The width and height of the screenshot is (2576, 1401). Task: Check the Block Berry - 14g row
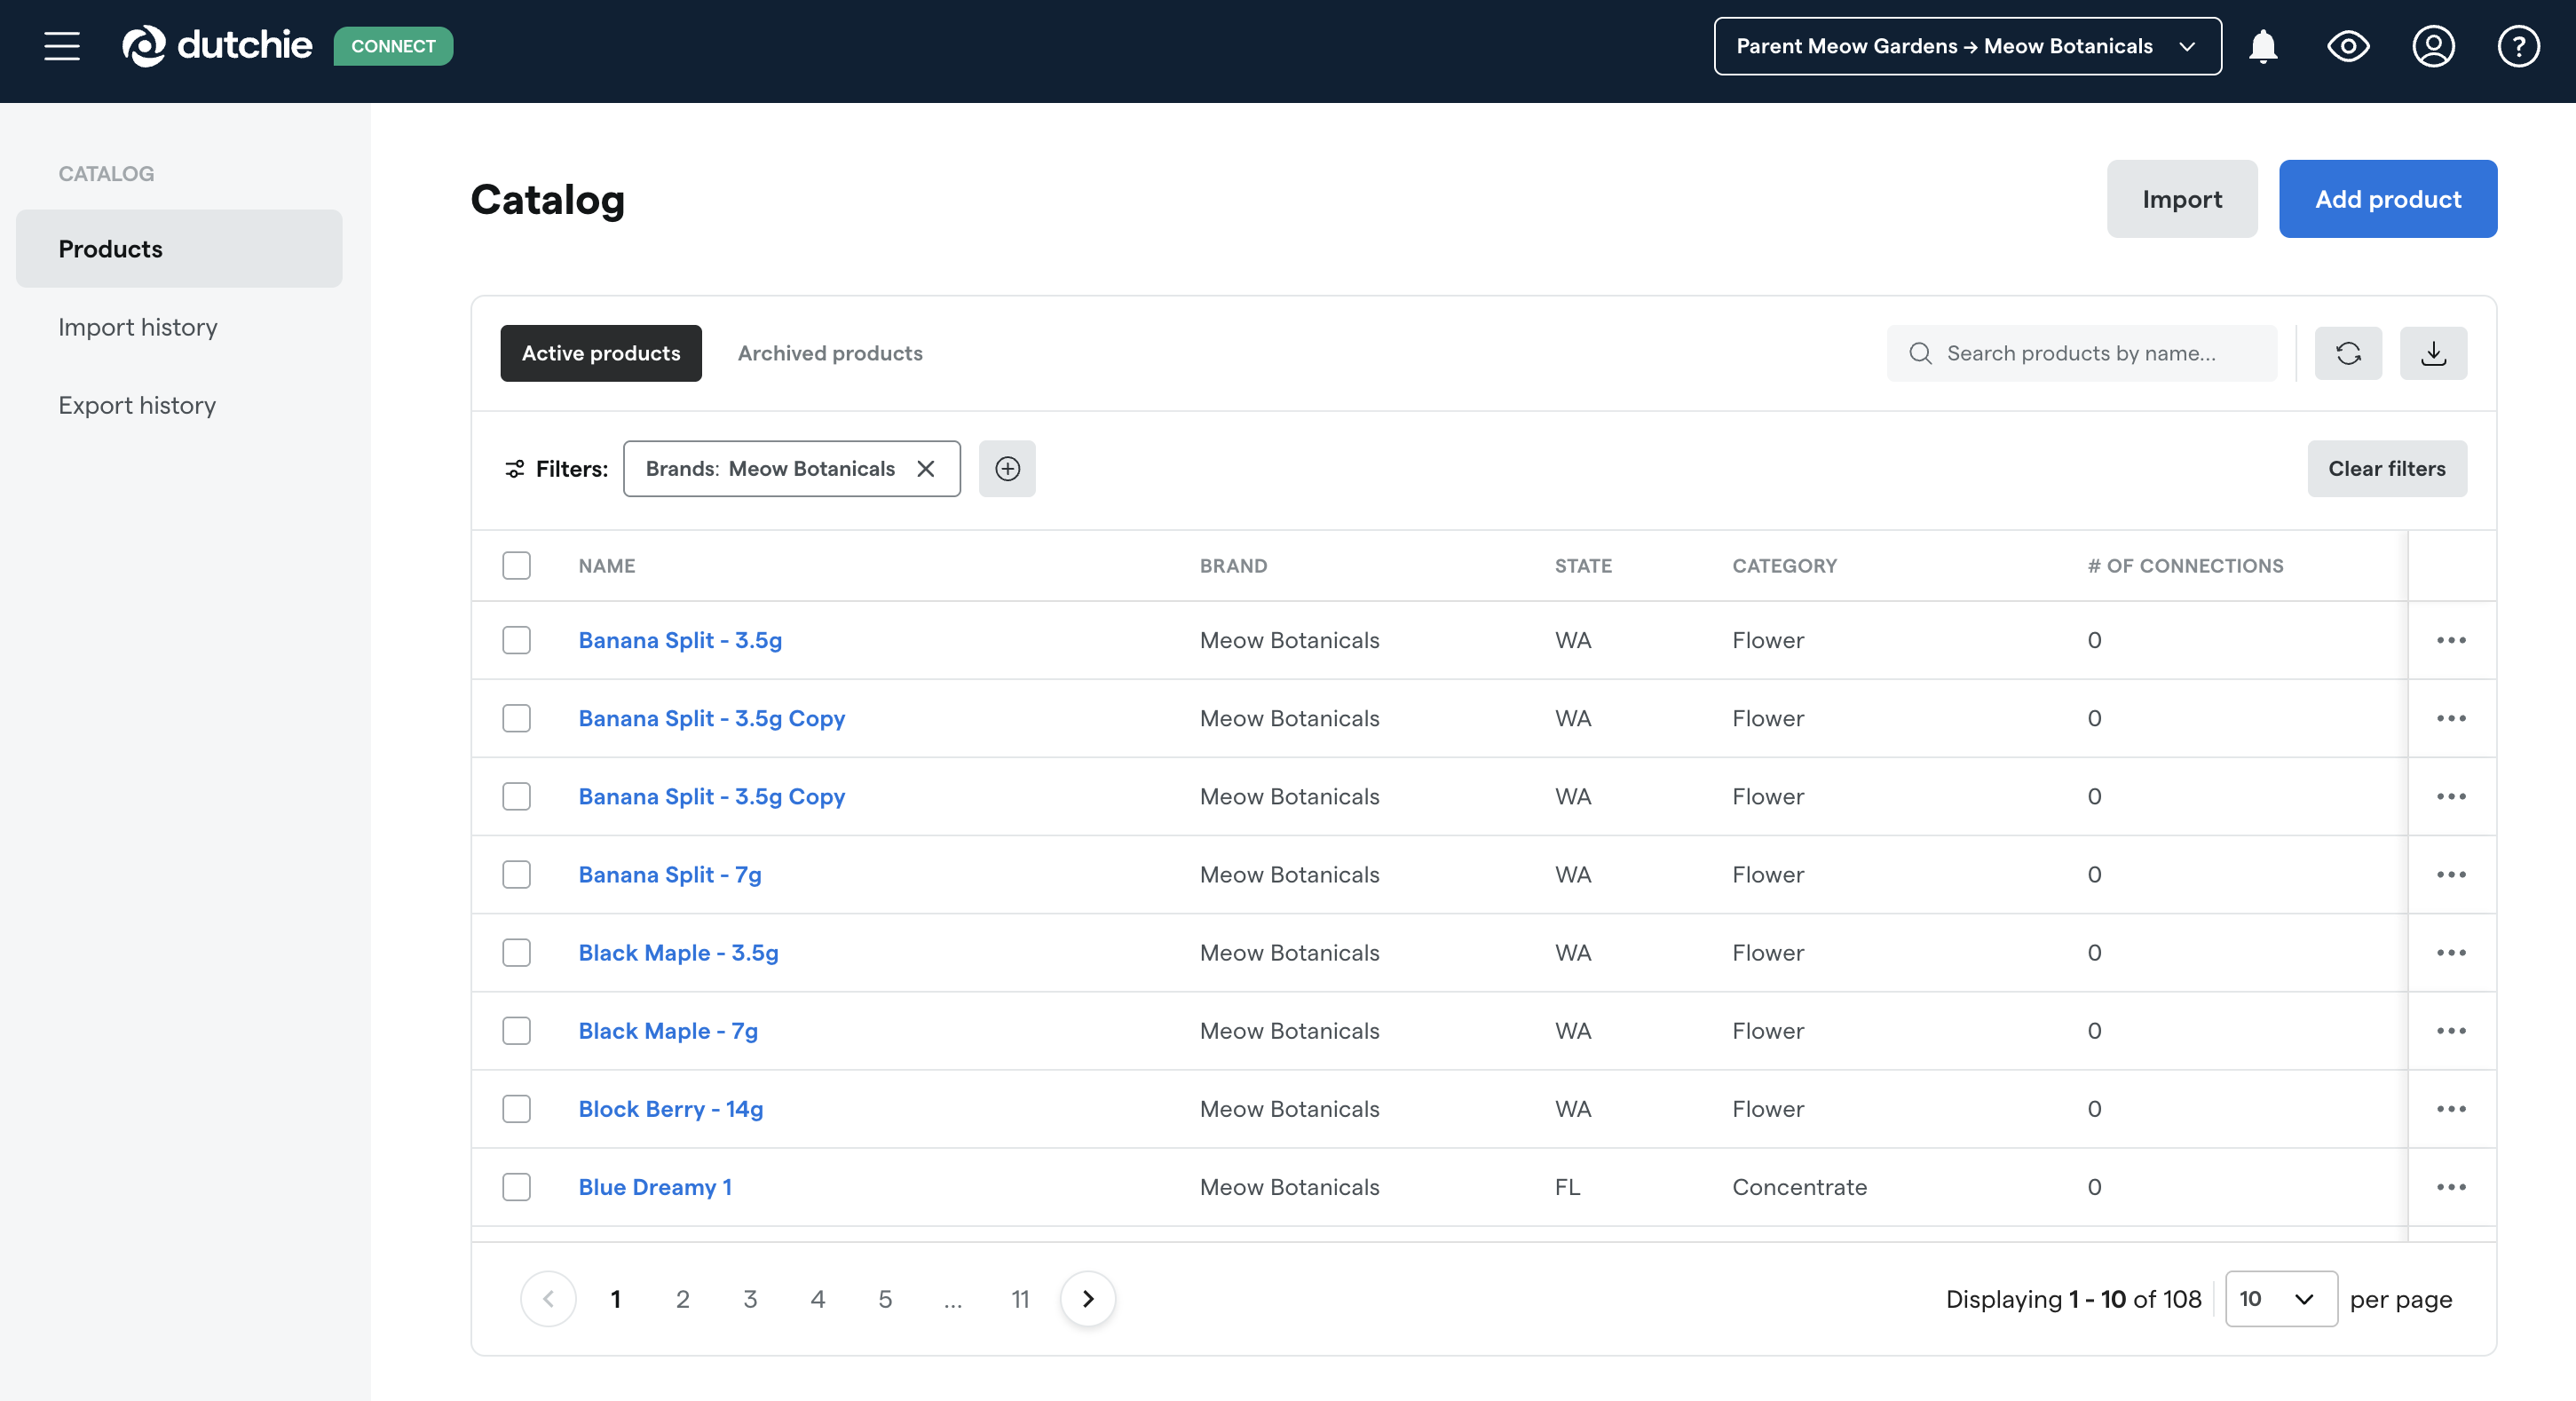coord(516,1109)
